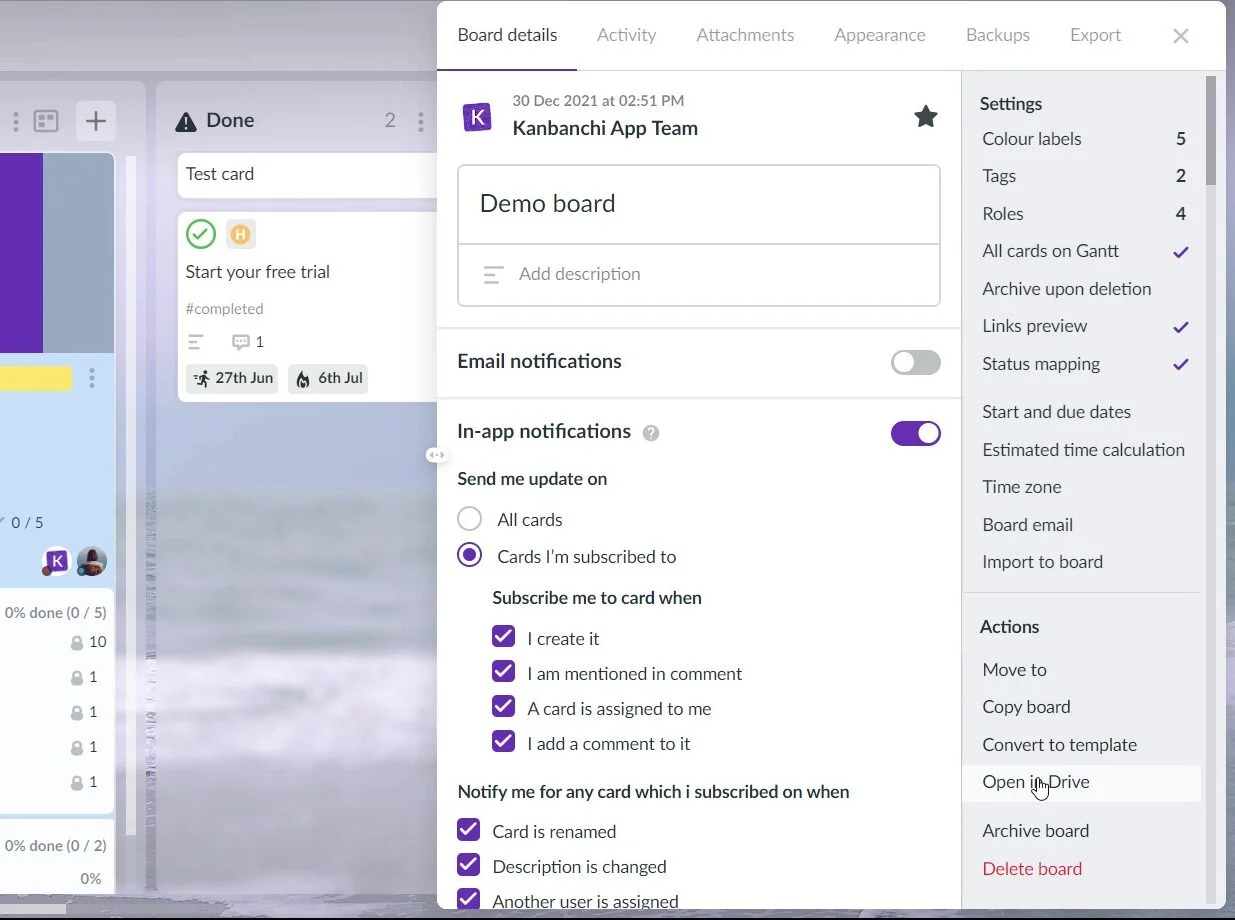This screenshot has height=920, width=1235.
Task: Click the comment icon on free trial card
Action: pos(241,342)
